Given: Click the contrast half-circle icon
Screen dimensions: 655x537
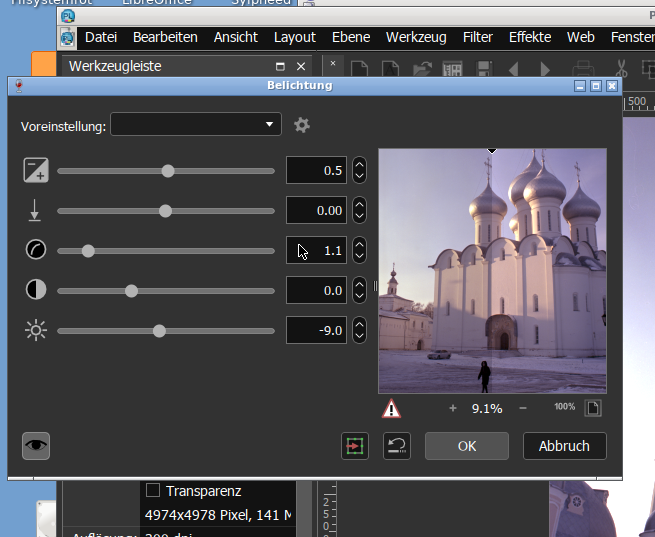Looking at the screenshot, I should click(36, 290).
